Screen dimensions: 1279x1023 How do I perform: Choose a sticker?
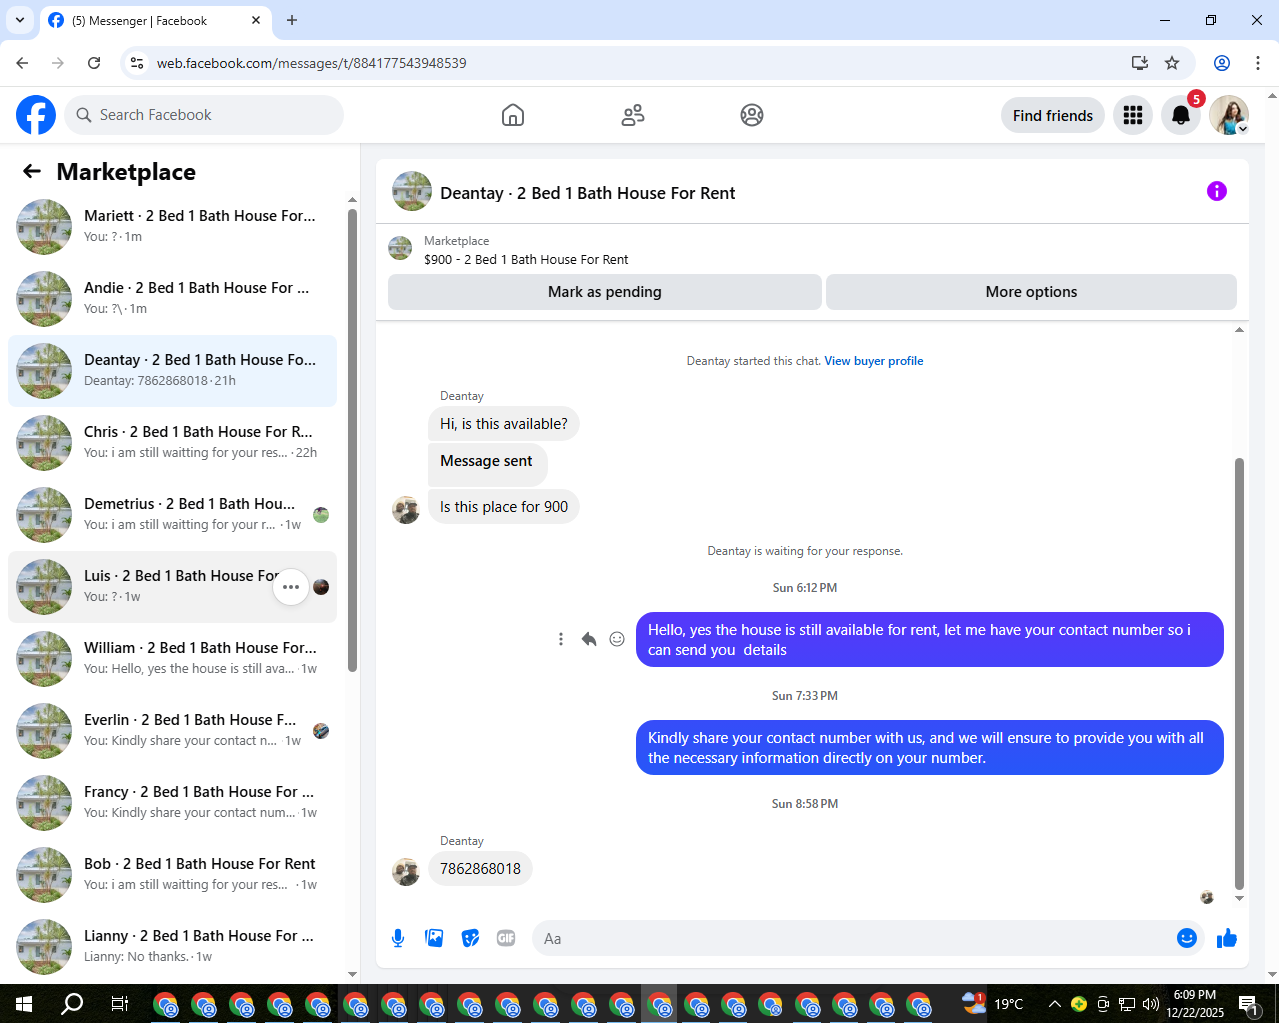point(470,938)
